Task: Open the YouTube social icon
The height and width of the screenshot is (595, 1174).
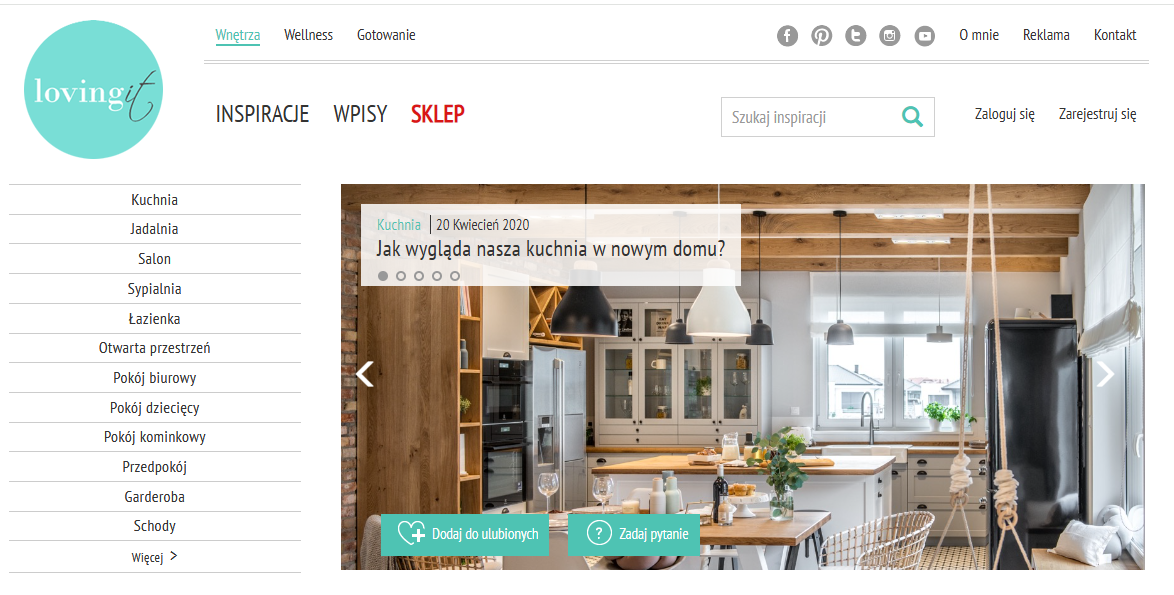Action: (925, 35)
